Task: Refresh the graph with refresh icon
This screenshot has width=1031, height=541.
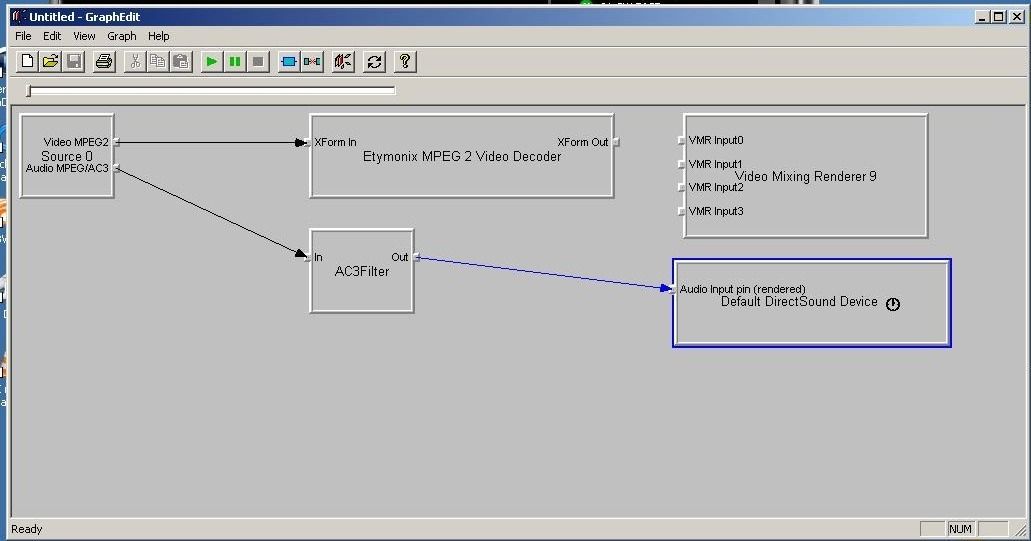Action: click(x=374, y=62)
